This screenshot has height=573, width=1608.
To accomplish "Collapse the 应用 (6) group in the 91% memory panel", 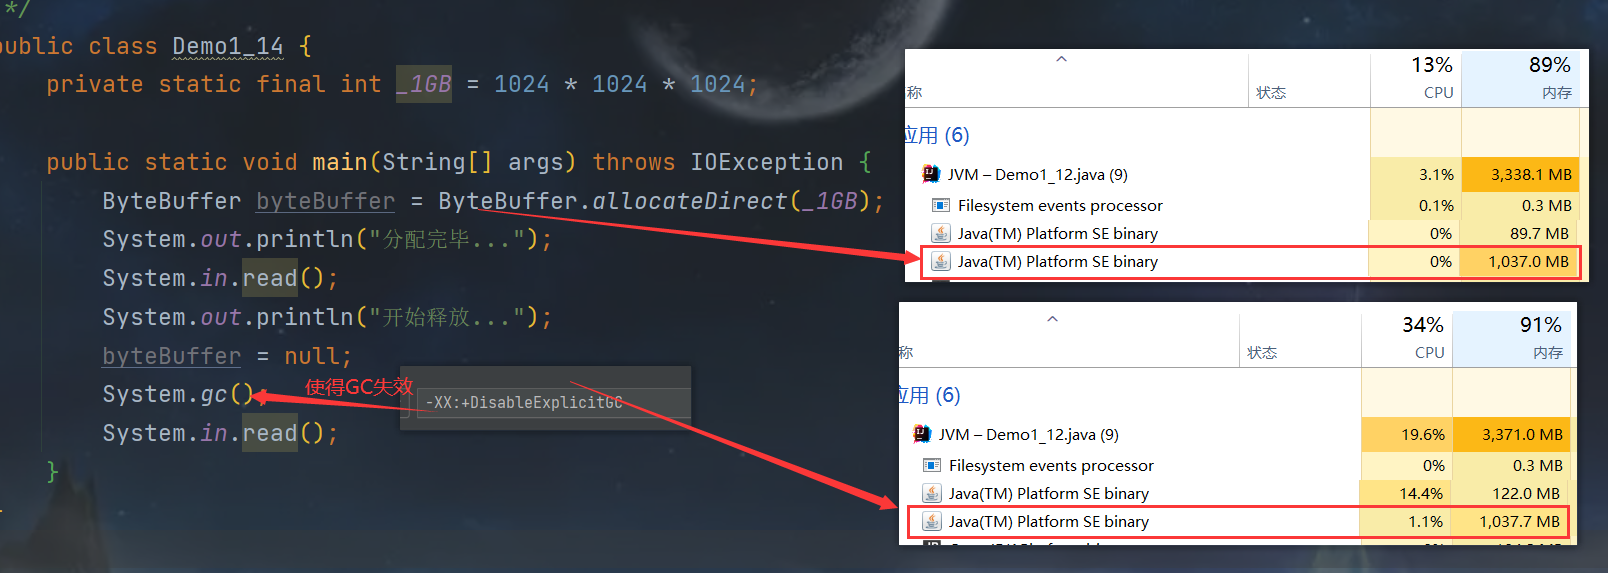I will point(929,395).
